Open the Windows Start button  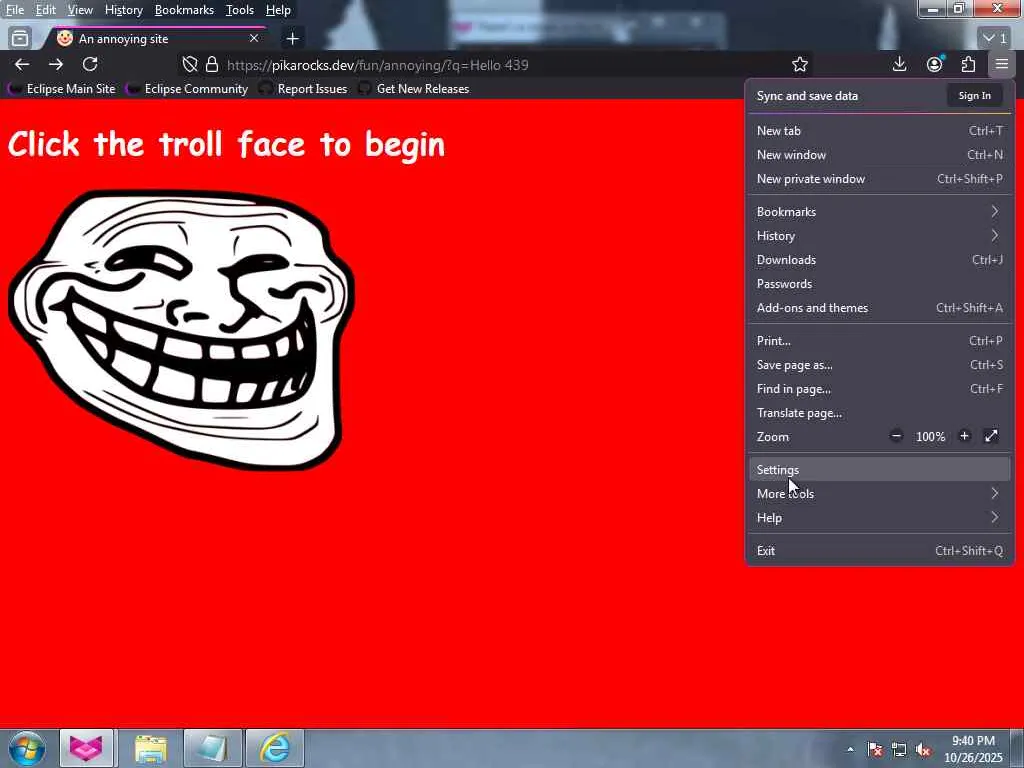coord(26,748)
